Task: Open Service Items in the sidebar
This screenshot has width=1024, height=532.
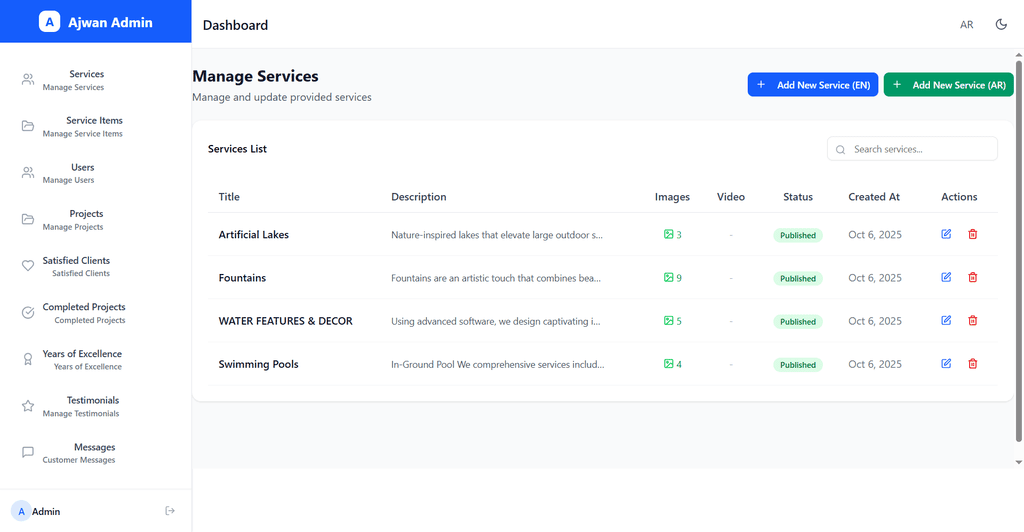Action: 94,126
